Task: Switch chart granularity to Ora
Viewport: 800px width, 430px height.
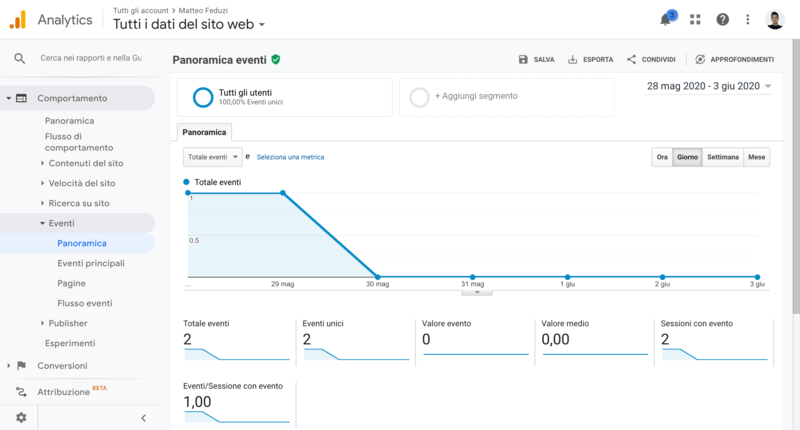Action: coord(662,157)
